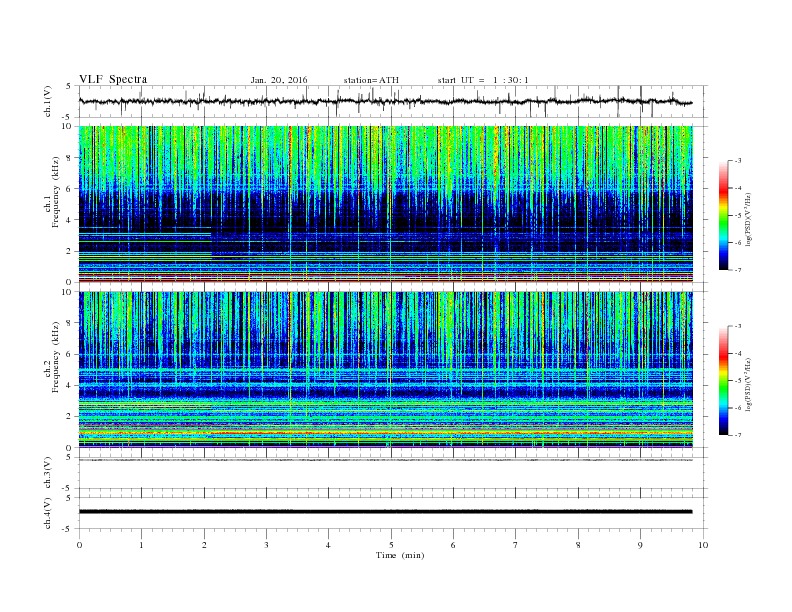
Task: Click the "4" kHz tick on ch.2 frequency axis
Action: [70, 385]
